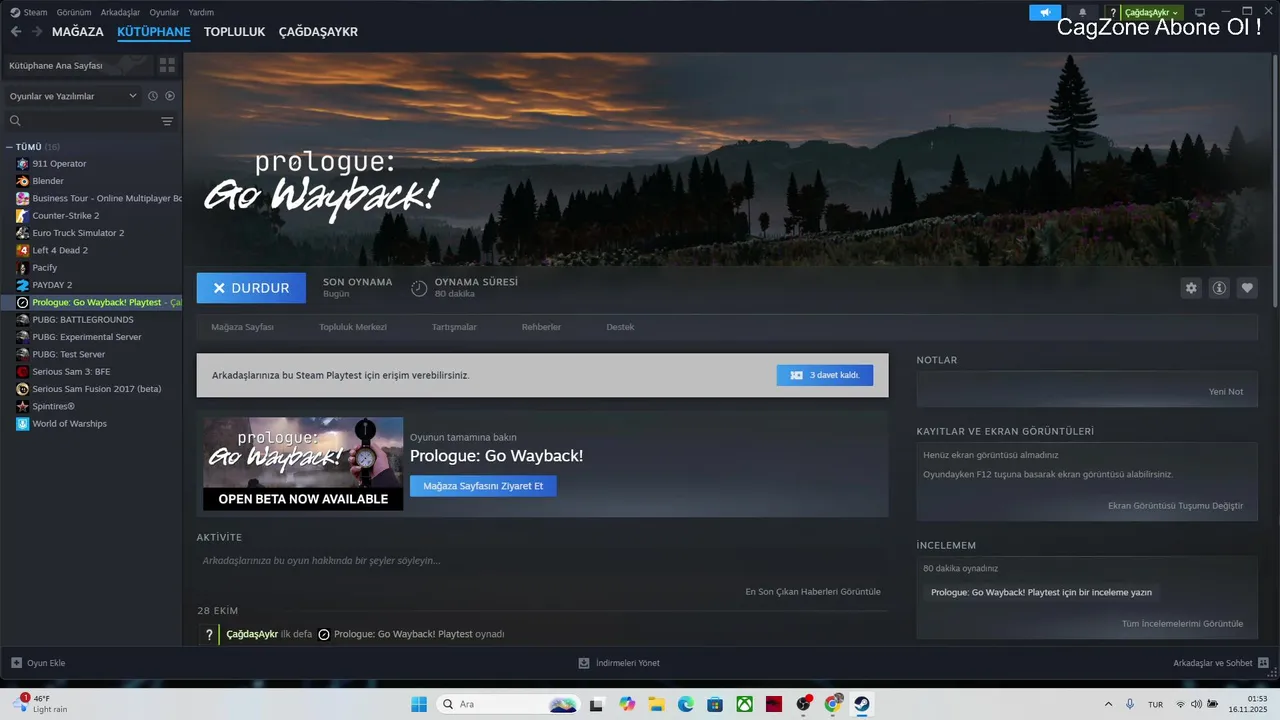
Task: Go back with the left arrow
Action: pyautogui.click(x=16, y=32)
